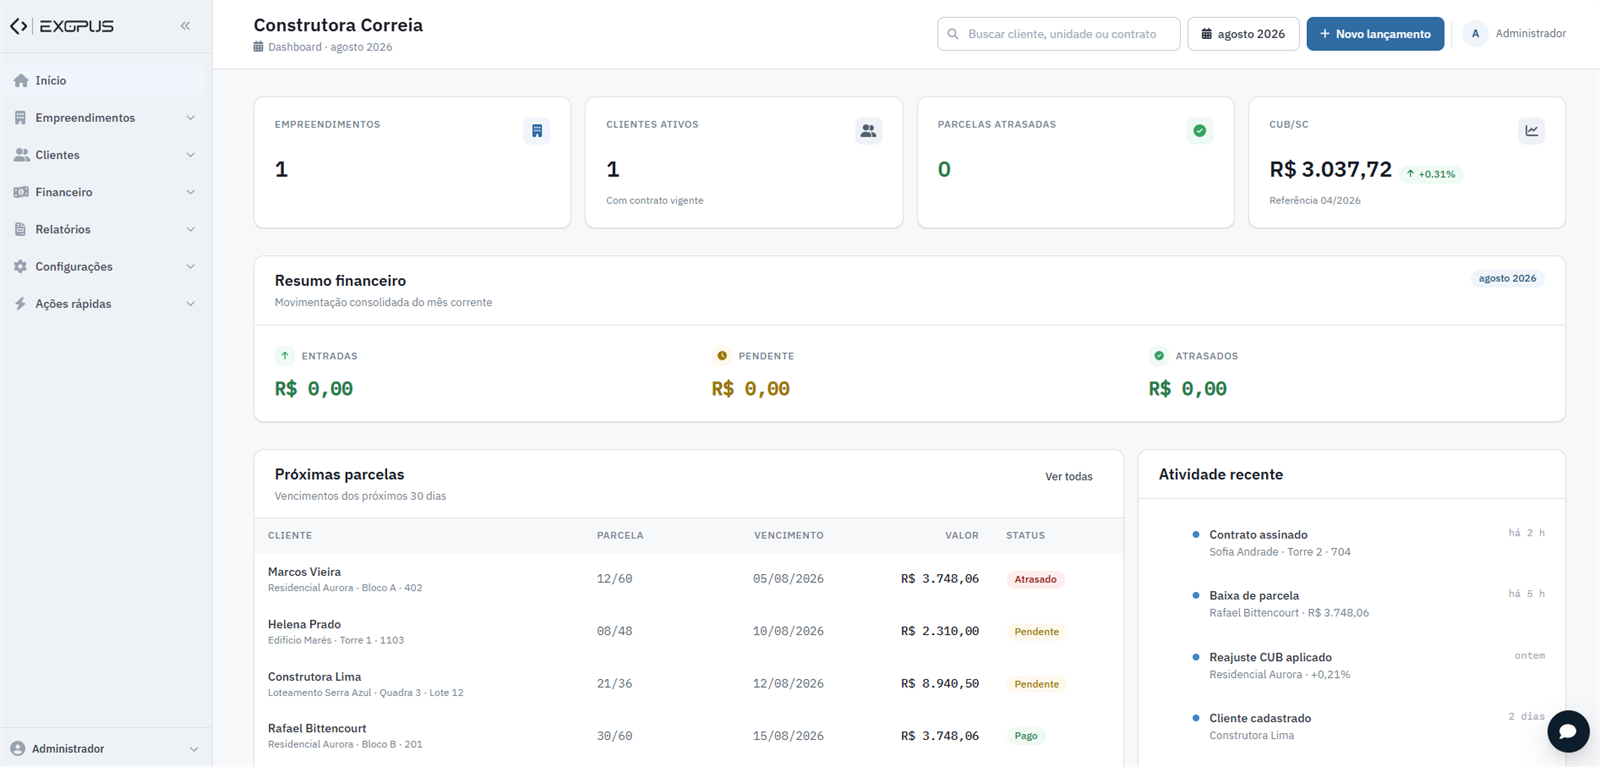Screen dimensions: 1600x767
Task: Expand the Empreendimentos sidebar menu
Action: tap(105, 118)
